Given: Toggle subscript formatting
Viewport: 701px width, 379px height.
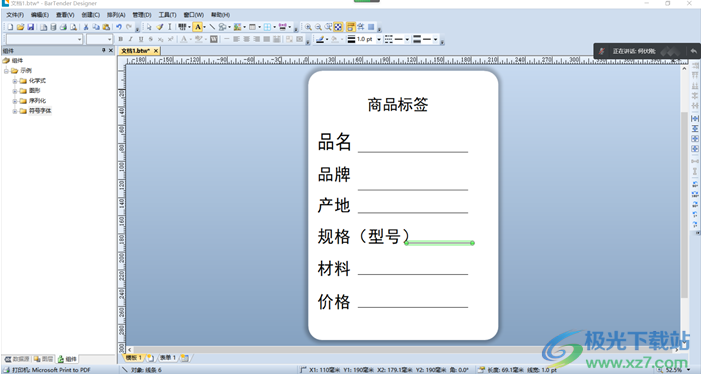Looking at the screenshot, I should (160, 39).
